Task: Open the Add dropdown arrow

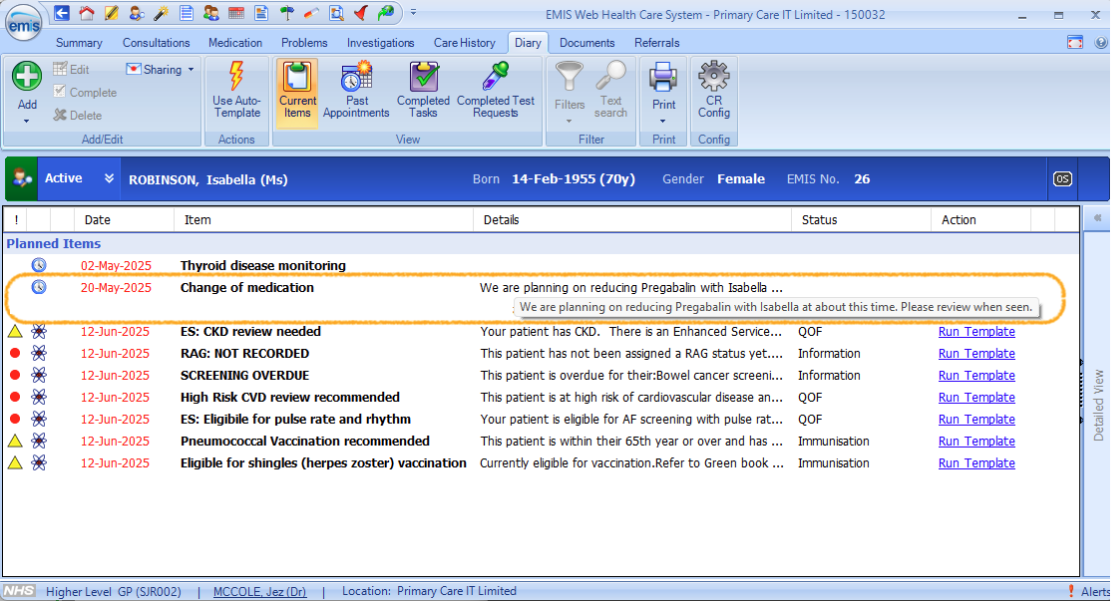Action: tap(27, 121)
